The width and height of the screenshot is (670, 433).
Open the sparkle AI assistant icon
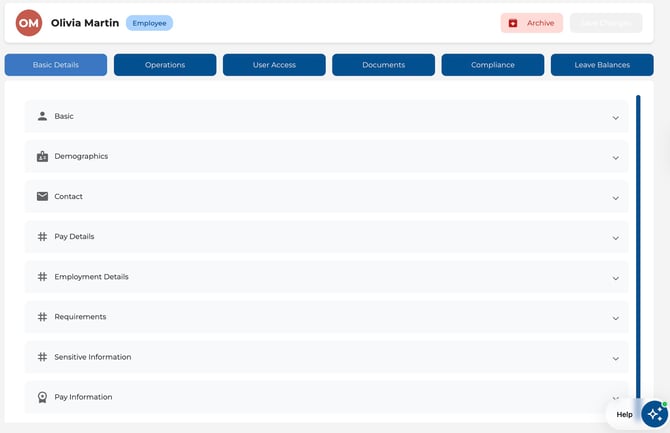click(654, 413)
